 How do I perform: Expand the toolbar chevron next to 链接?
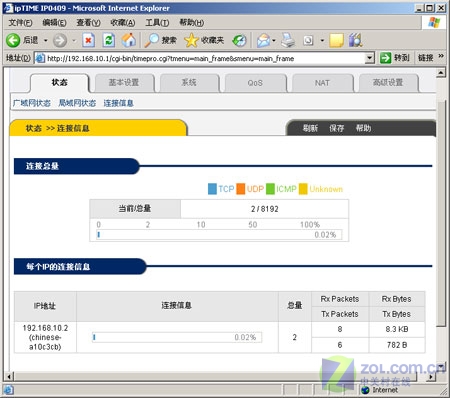click(x=441, y=56)
